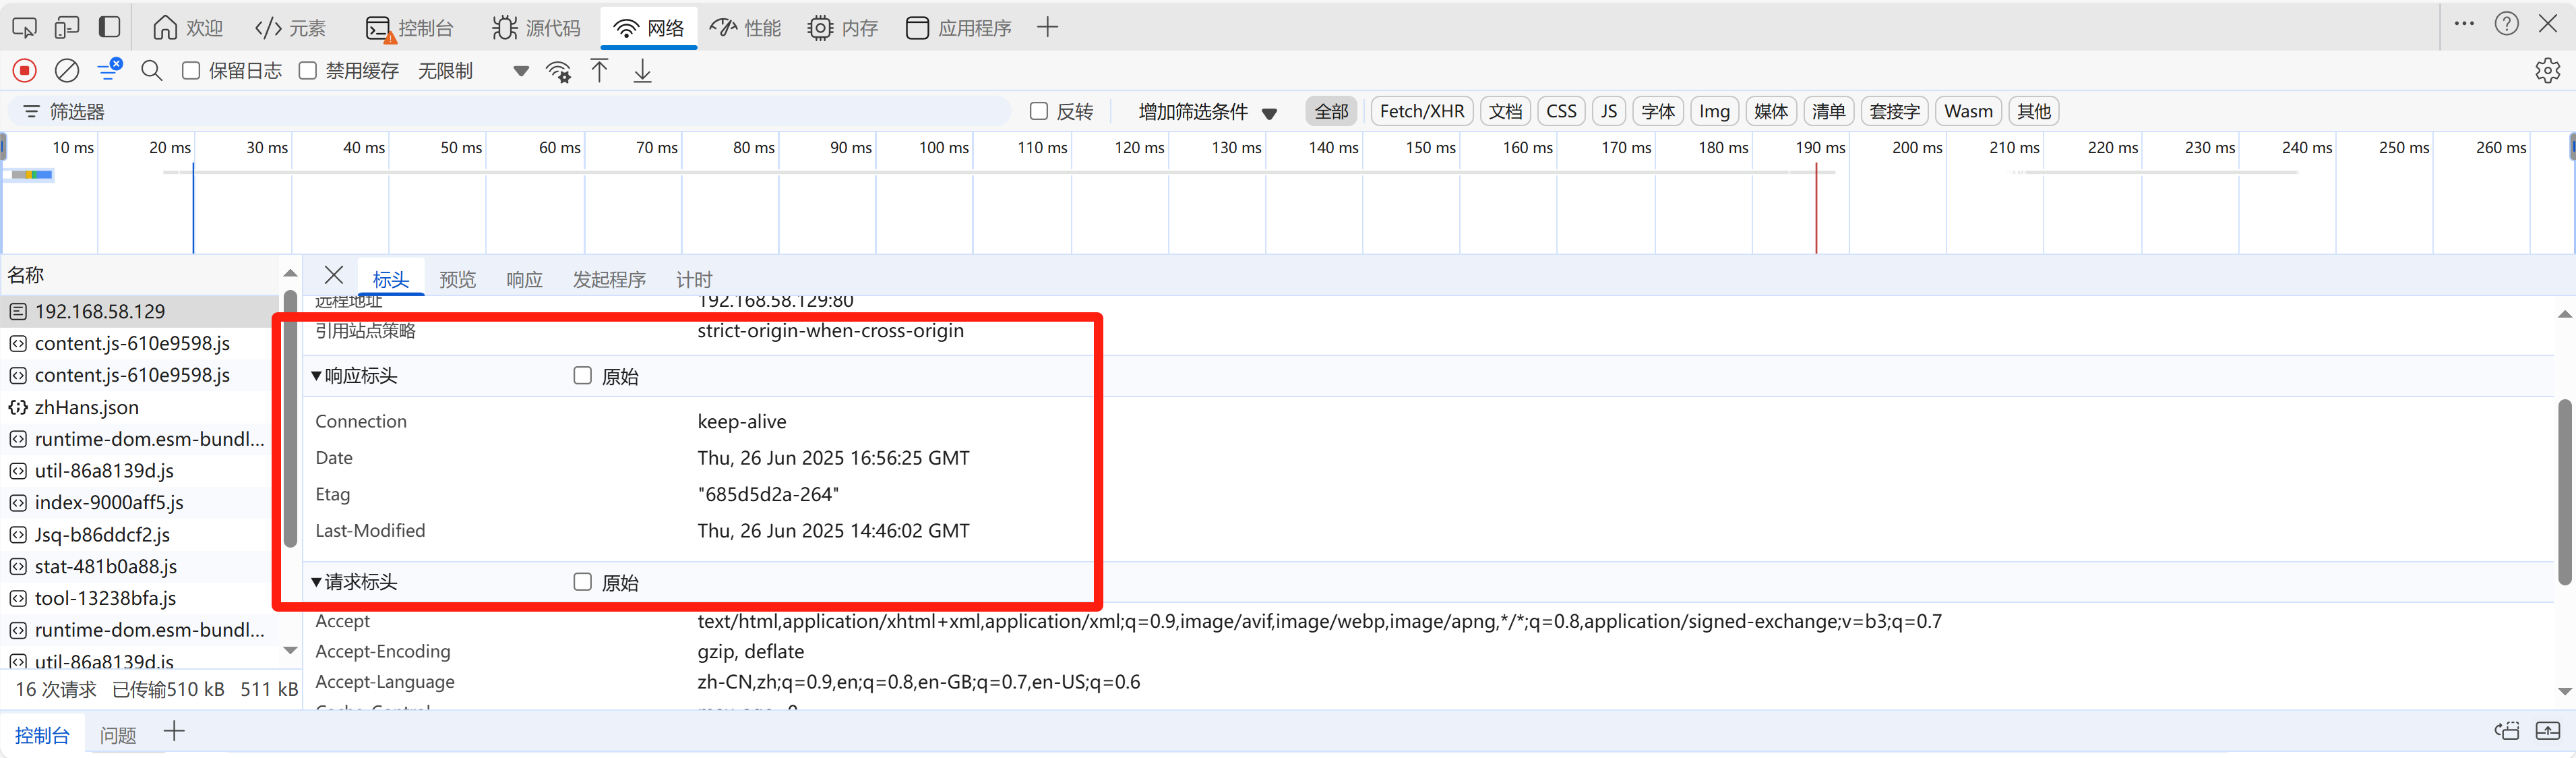This screenshot has width=2576, height=758.
Task: Enable the 禁用缓存 checkbox
Action: [x=308, y=71]
